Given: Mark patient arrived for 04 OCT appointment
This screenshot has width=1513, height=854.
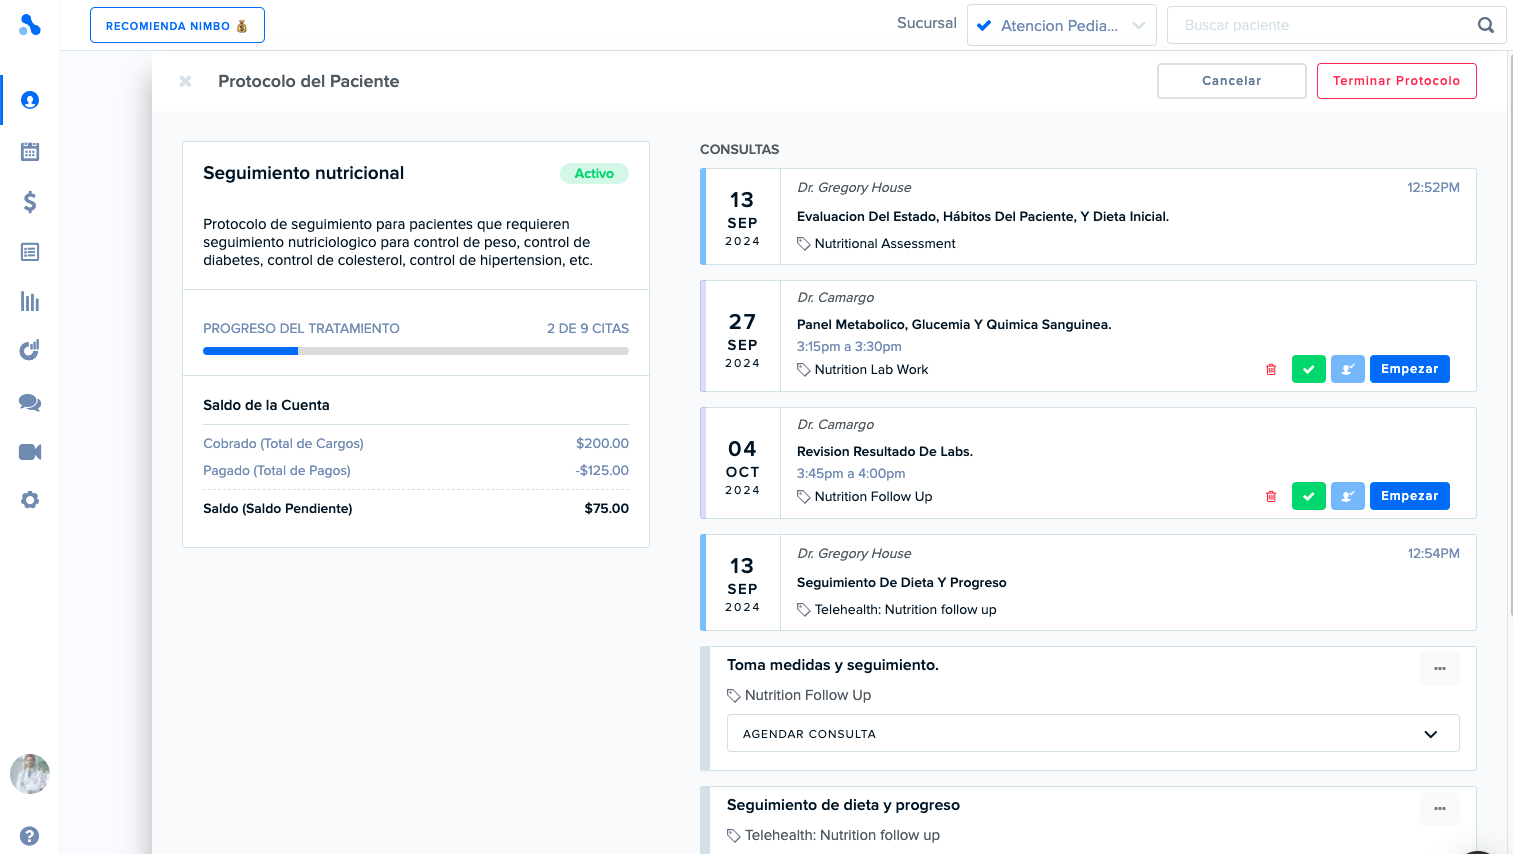Looking at the screenshot, I should 1348,496.
